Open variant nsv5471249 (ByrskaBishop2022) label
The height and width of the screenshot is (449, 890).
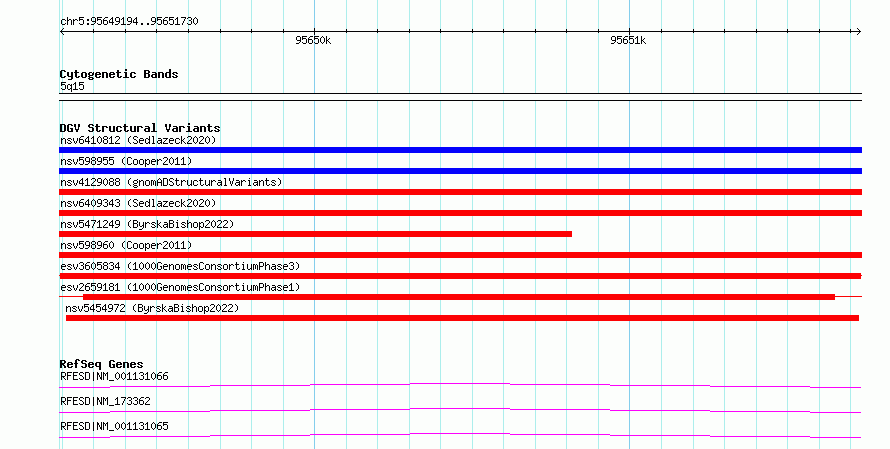(147, 224)
